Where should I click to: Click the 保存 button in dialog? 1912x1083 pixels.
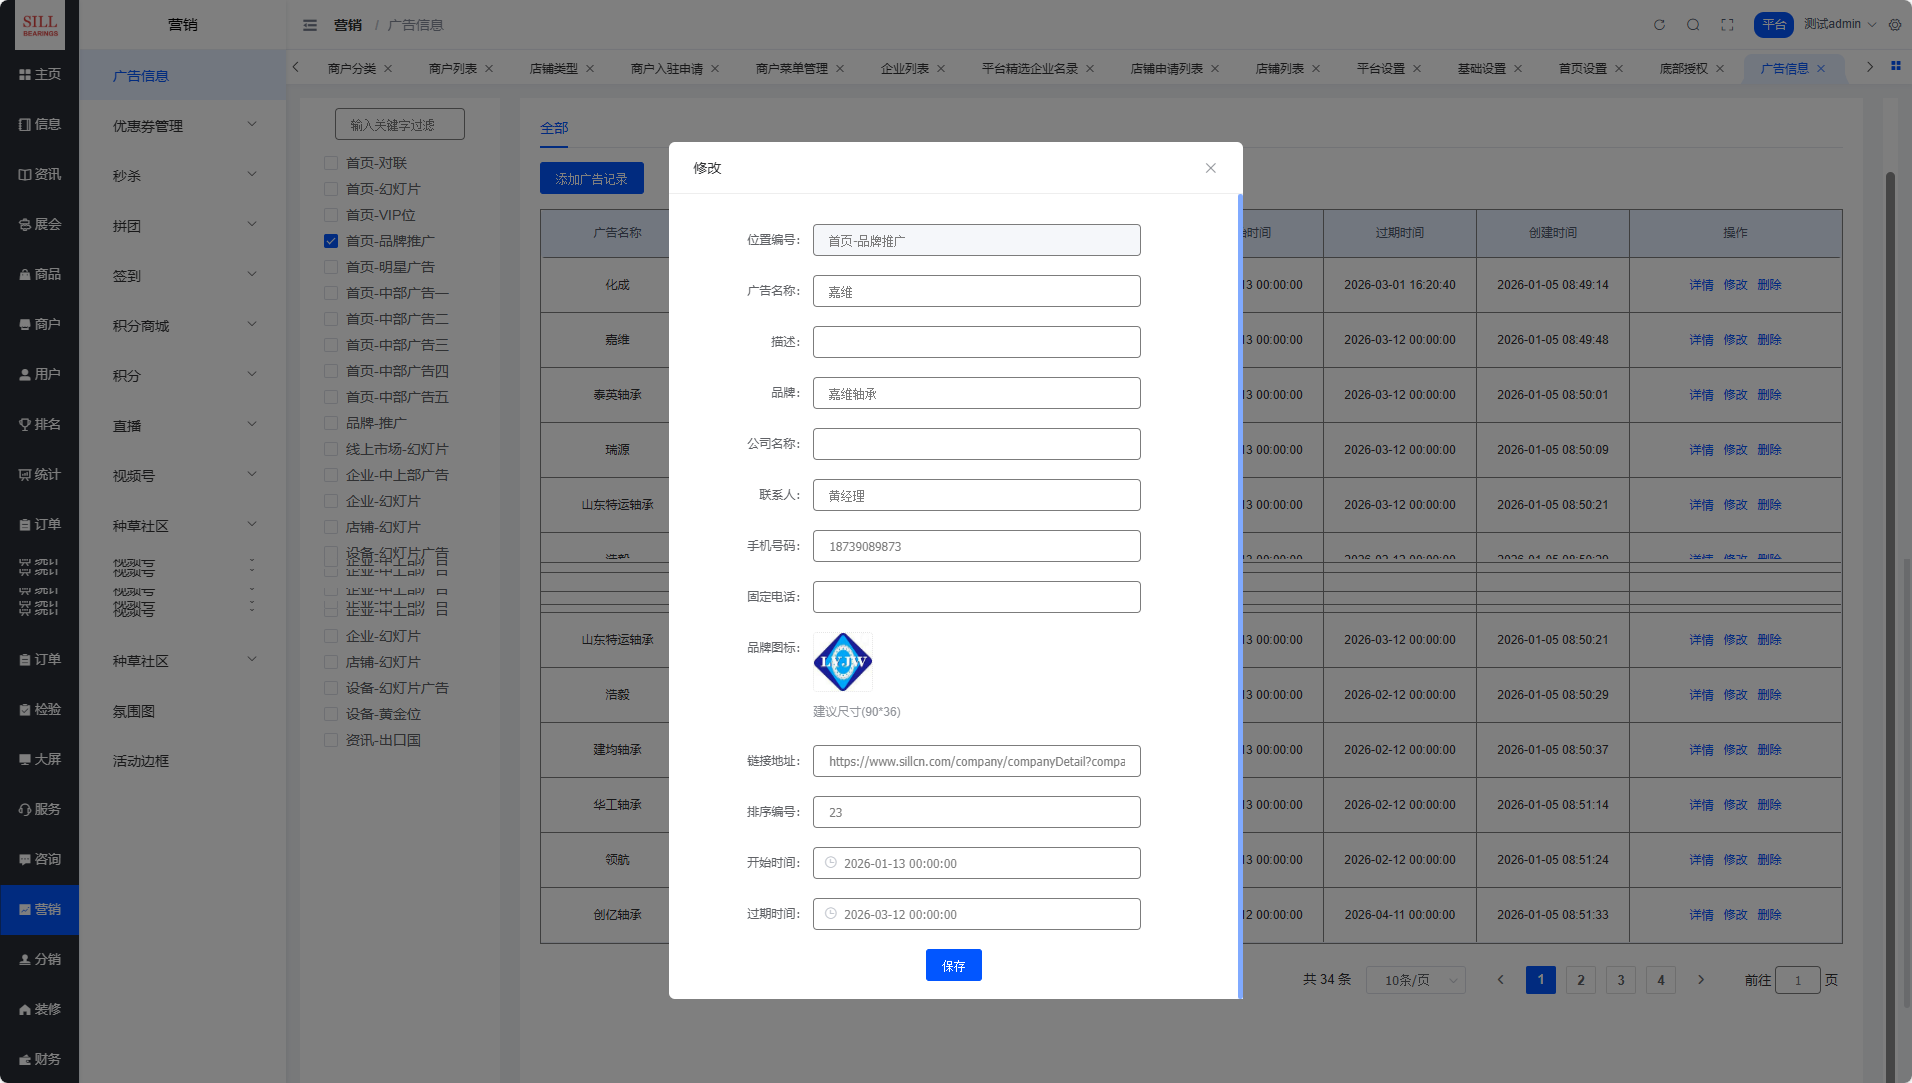pos(953,965)
